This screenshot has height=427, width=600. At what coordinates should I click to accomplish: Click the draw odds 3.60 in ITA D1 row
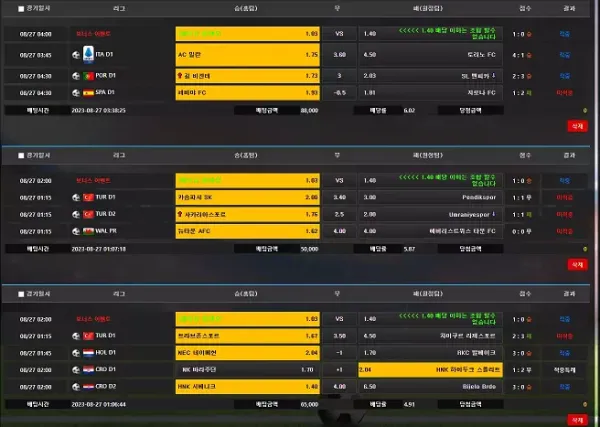[x=339, y=55]
